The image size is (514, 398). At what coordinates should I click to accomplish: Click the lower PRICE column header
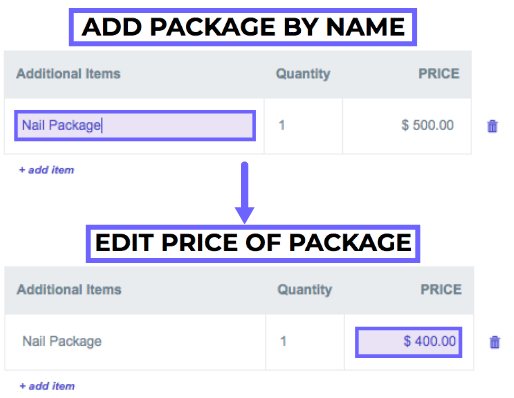441,289
